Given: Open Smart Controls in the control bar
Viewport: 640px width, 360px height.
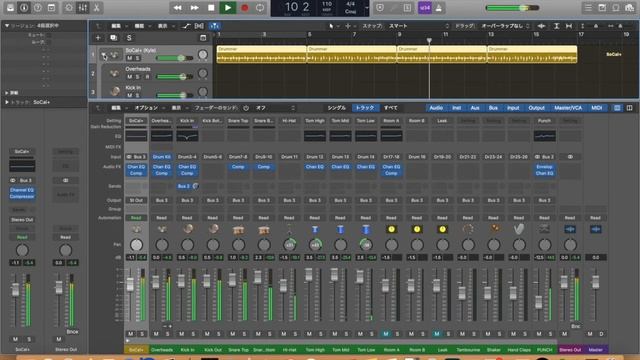Looking at the screenshot, I should coord(69,7).
